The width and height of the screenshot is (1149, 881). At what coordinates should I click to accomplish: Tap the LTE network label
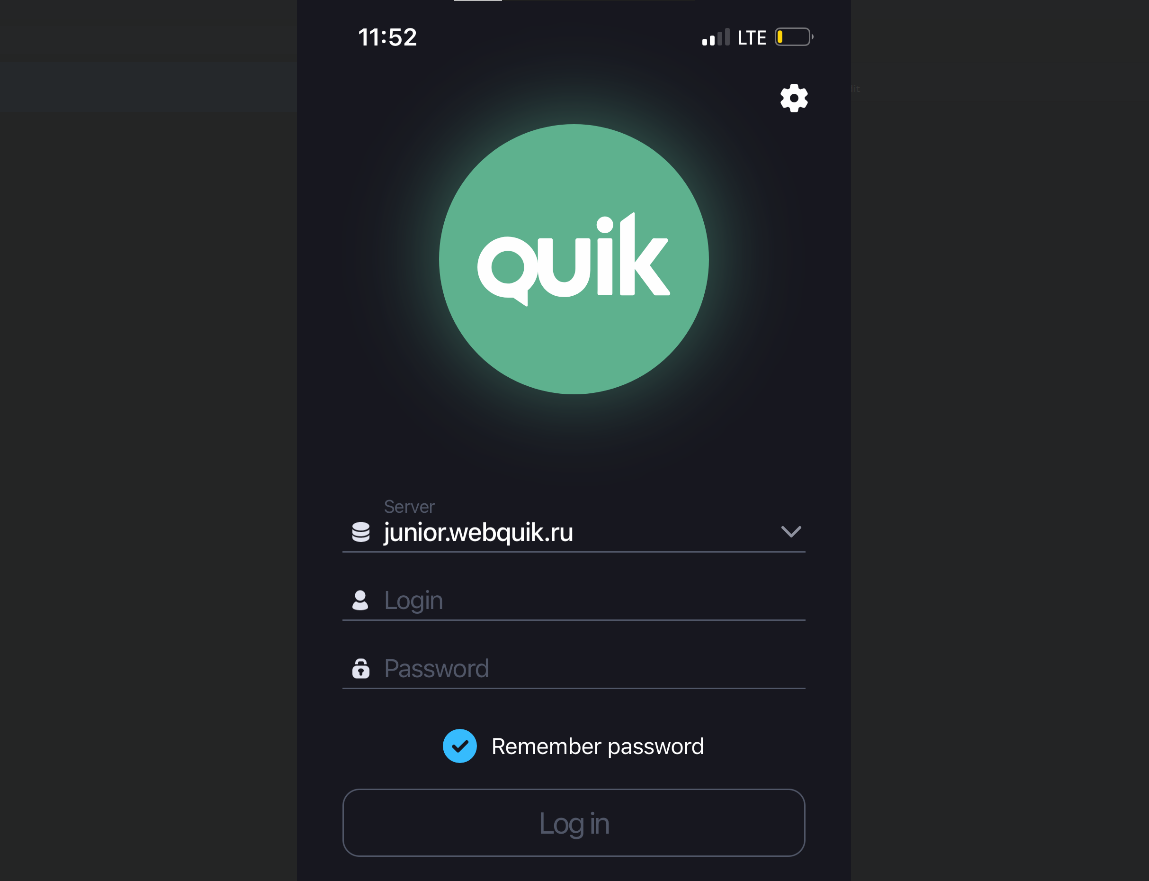tap(752, 37)
